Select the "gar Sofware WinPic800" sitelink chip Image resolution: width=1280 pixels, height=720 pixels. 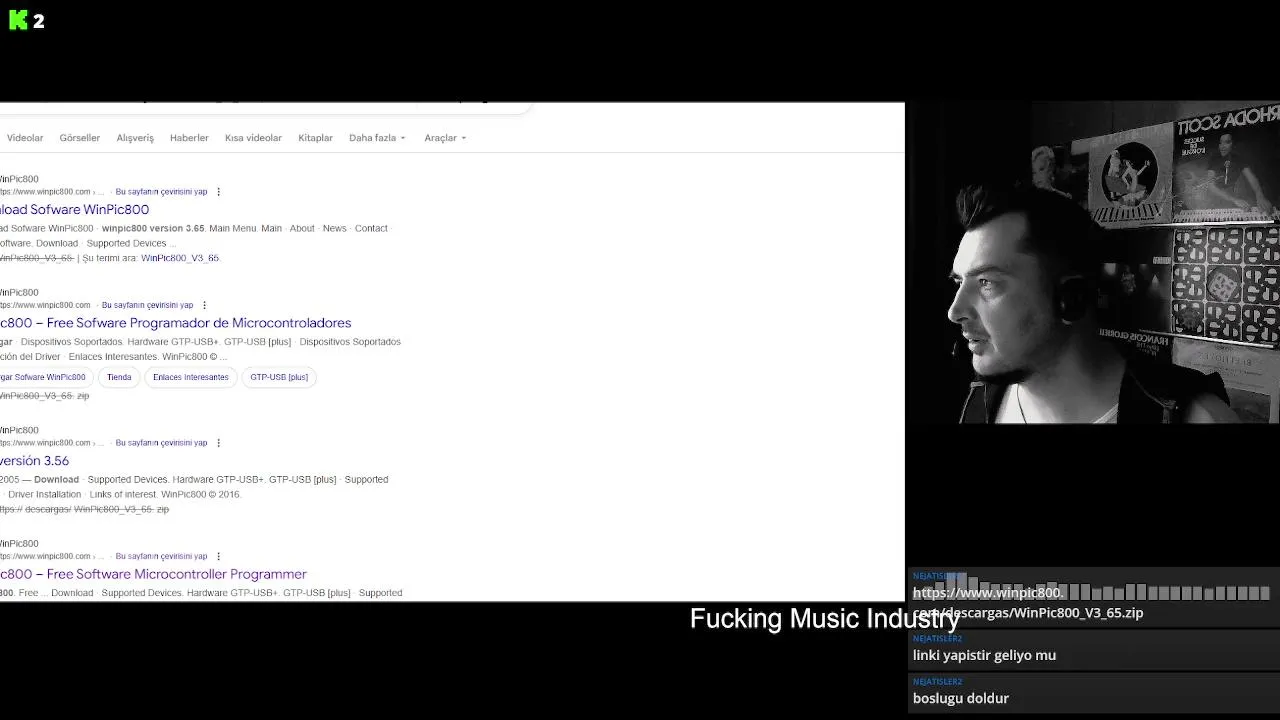(x=44, y=377)
